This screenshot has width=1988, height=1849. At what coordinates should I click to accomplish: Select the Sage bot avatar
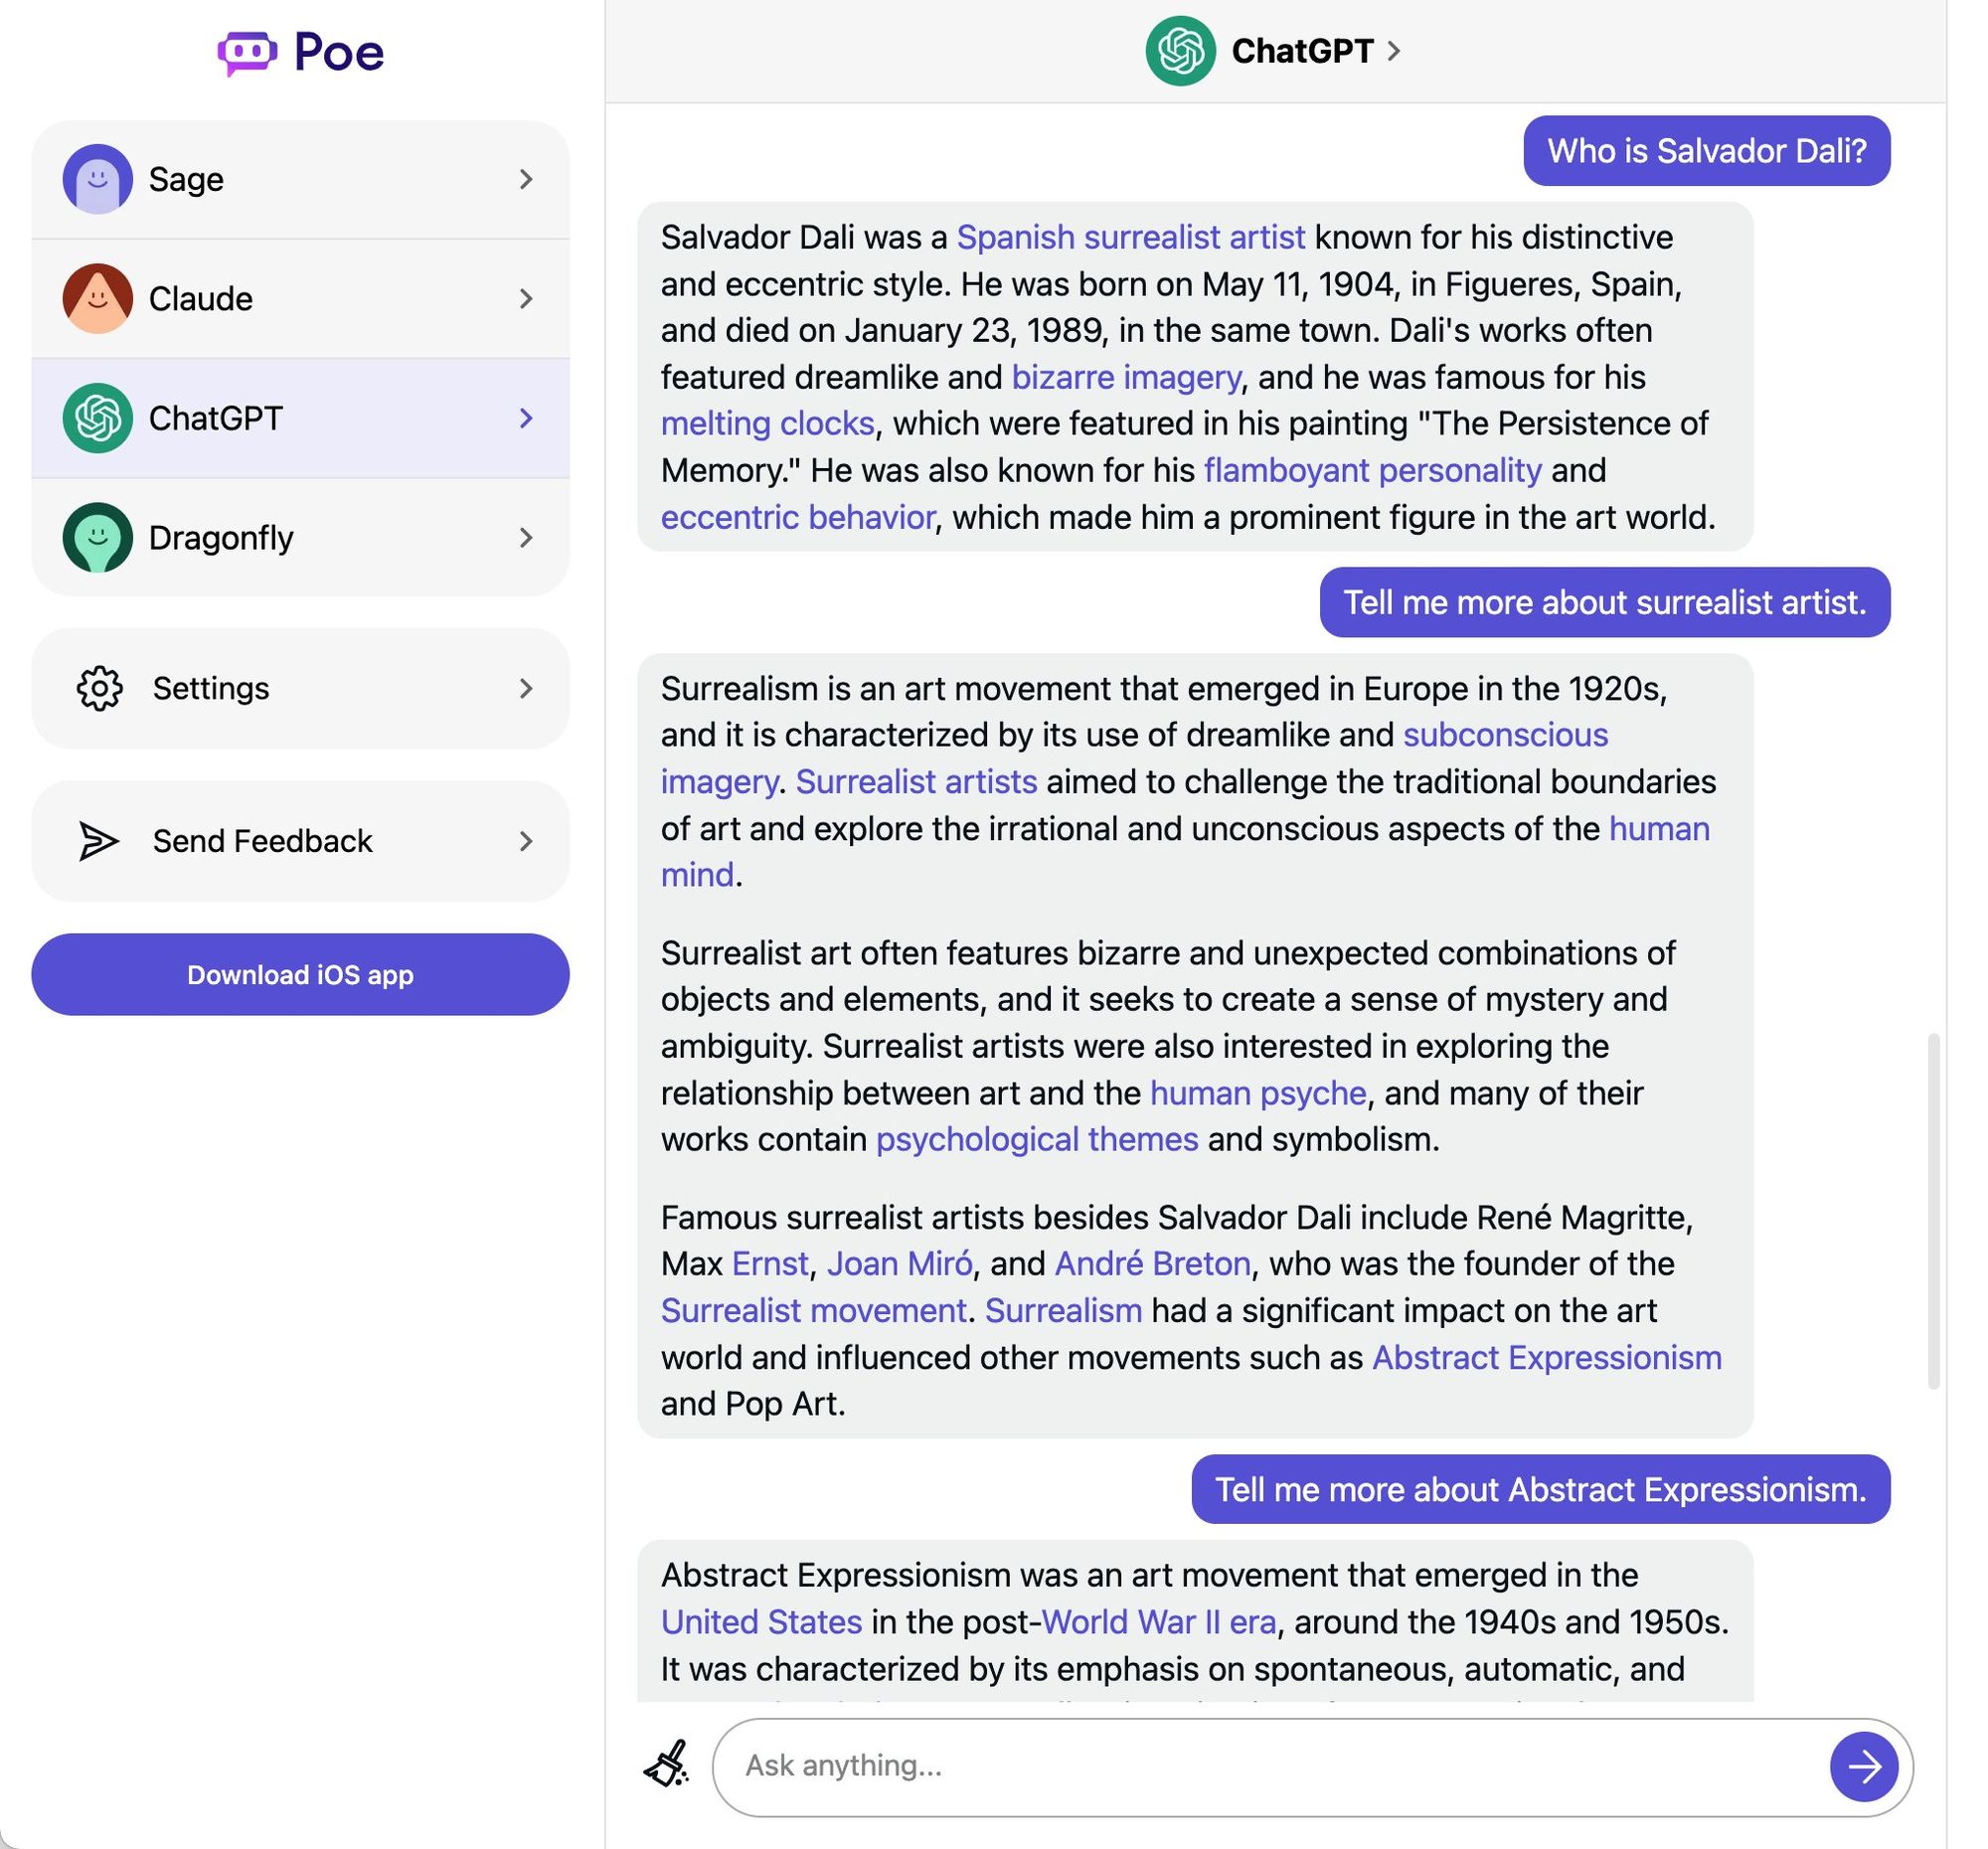[x=97, y=178]
